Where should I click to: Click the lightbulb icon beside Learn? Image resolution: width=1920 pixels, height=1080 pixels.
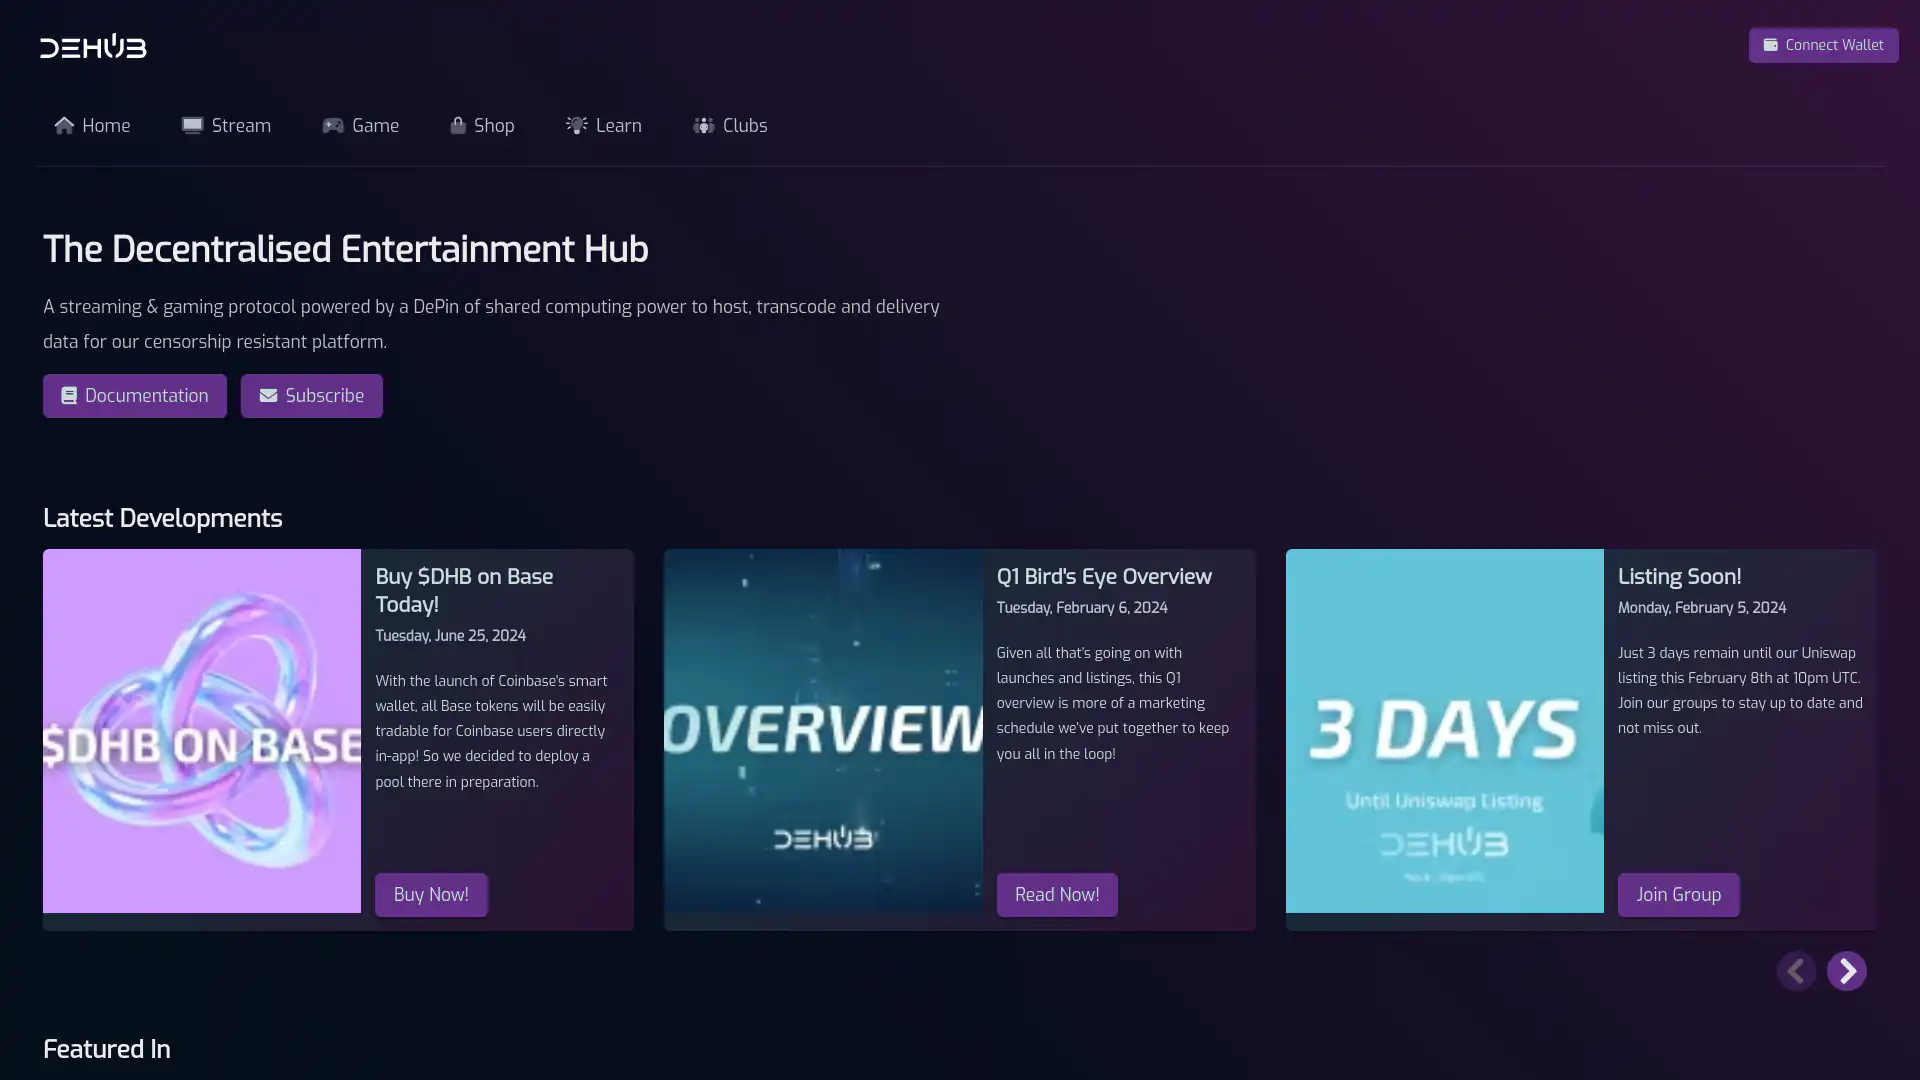pos(577,125)
